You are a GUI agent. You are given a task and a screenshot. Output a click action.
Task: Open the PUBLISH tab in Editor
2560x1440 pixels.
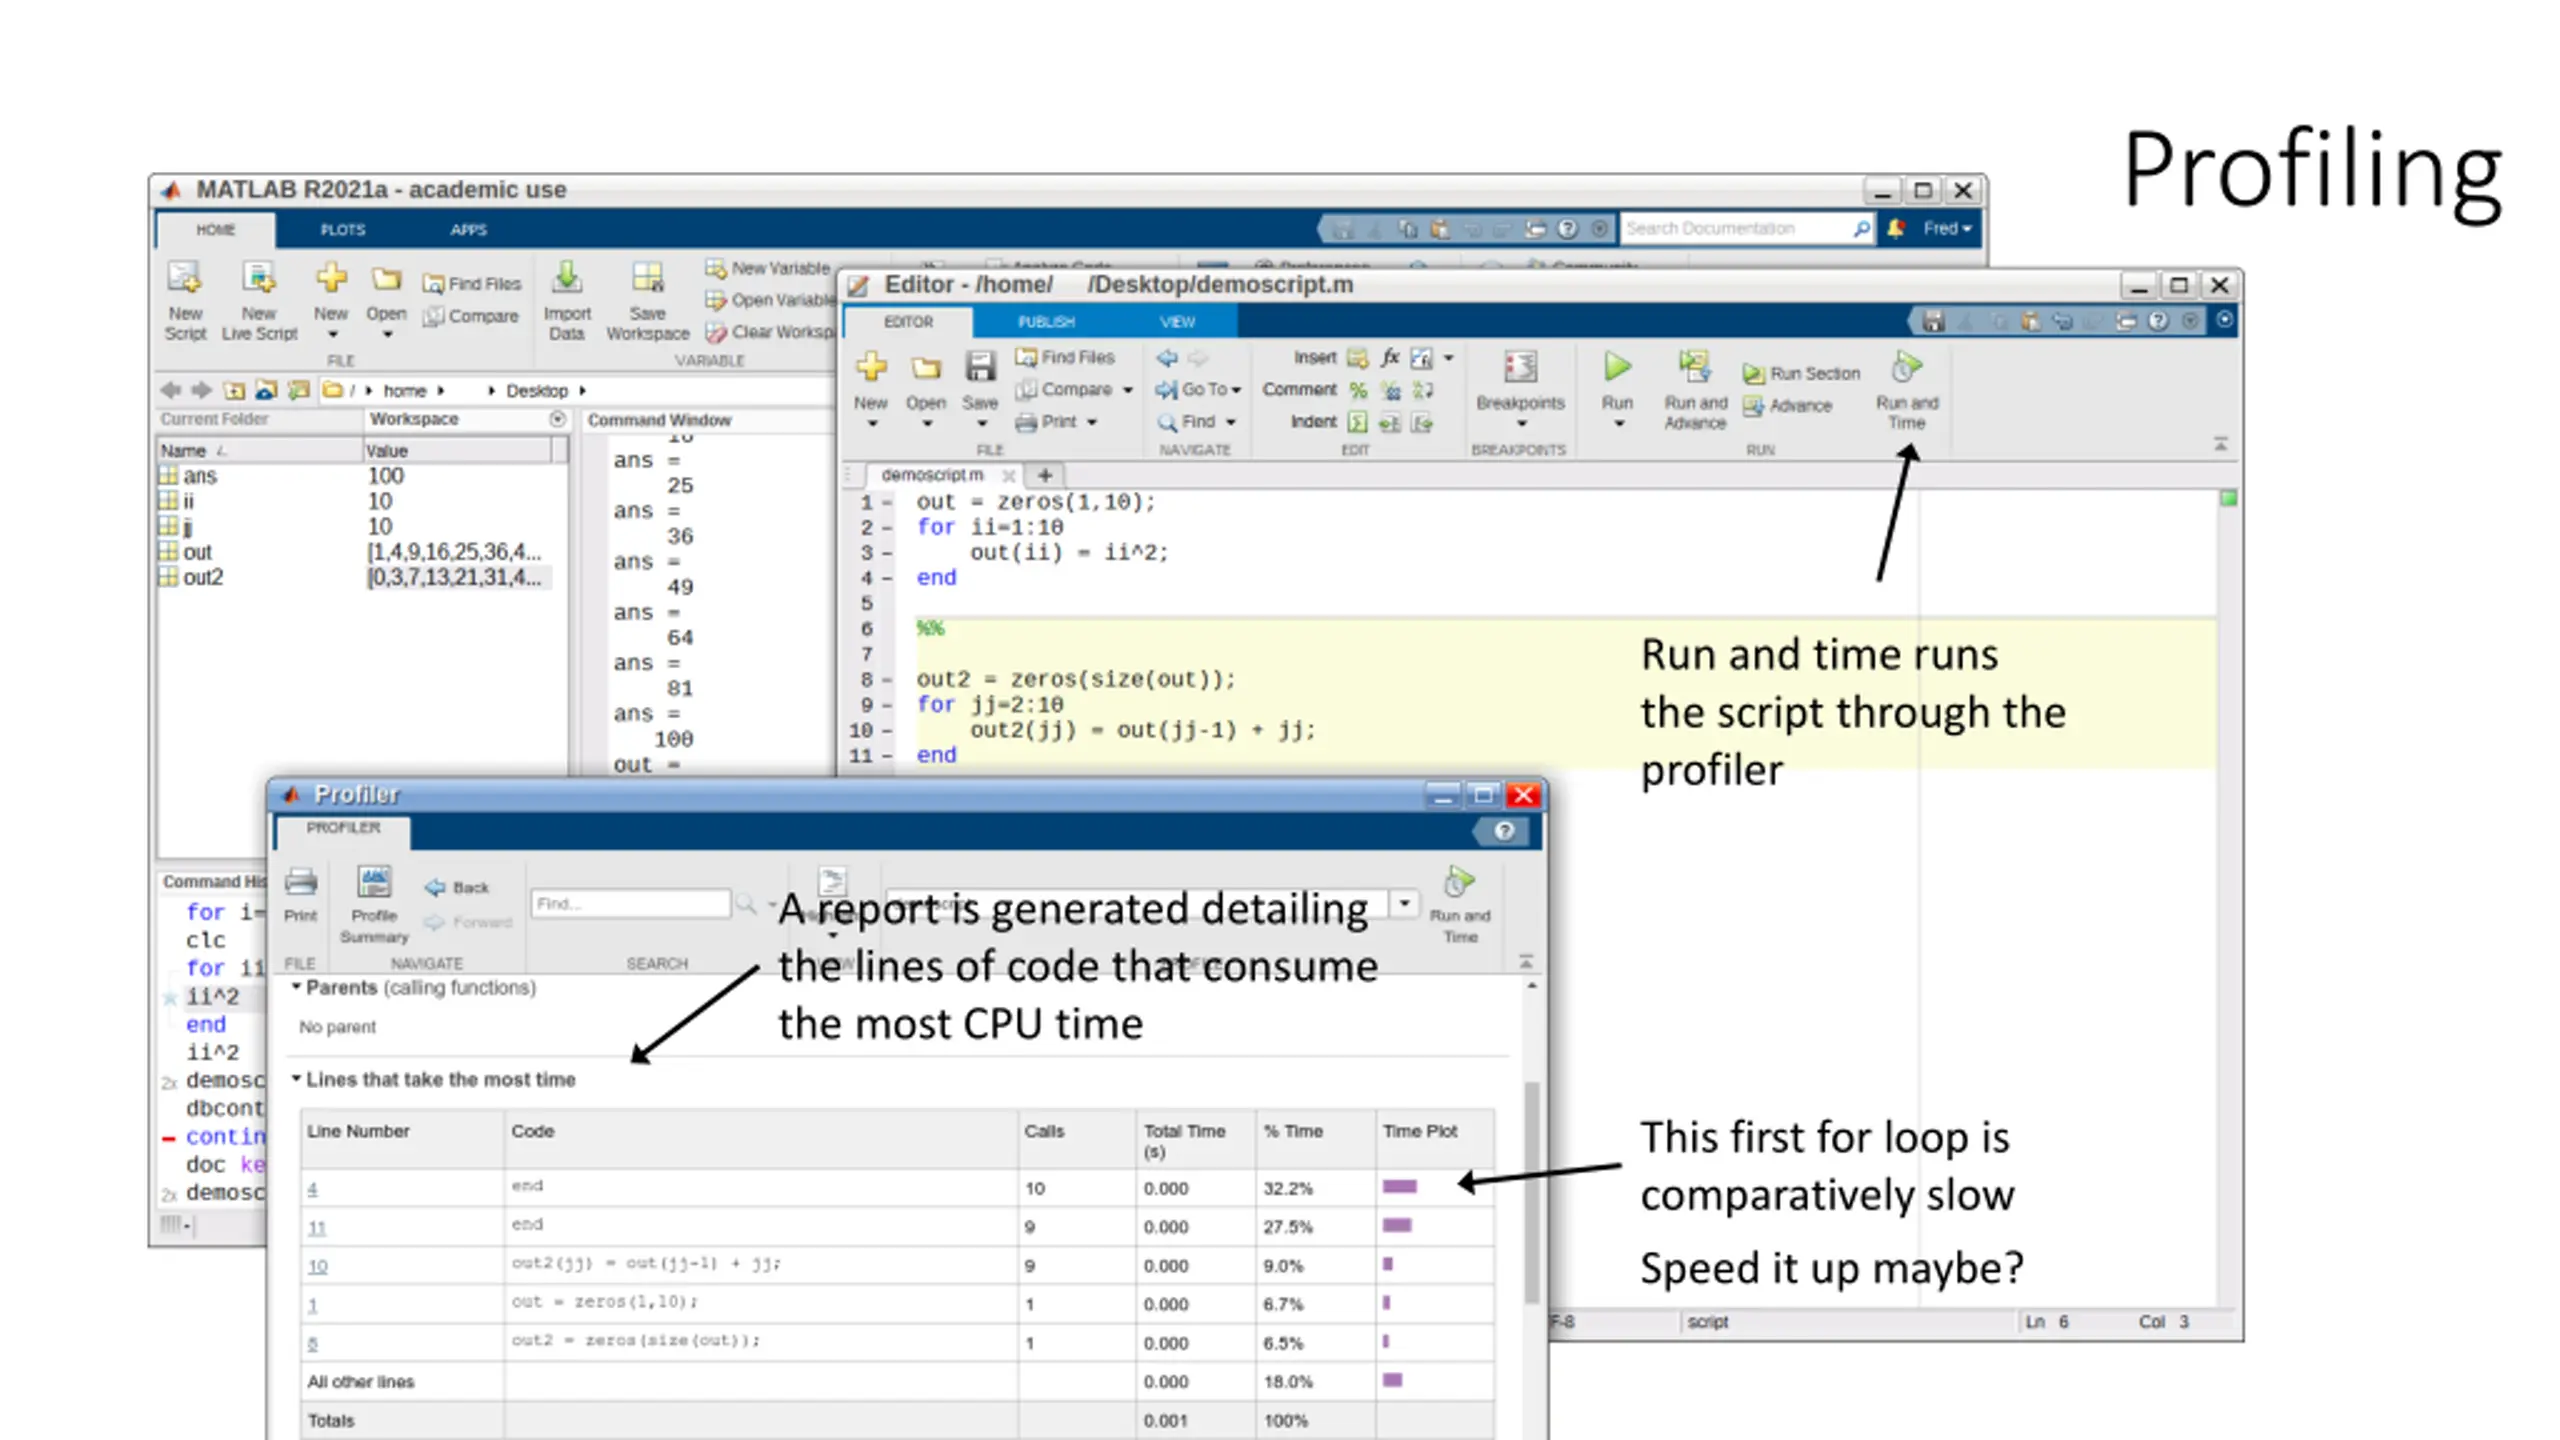1045,322
